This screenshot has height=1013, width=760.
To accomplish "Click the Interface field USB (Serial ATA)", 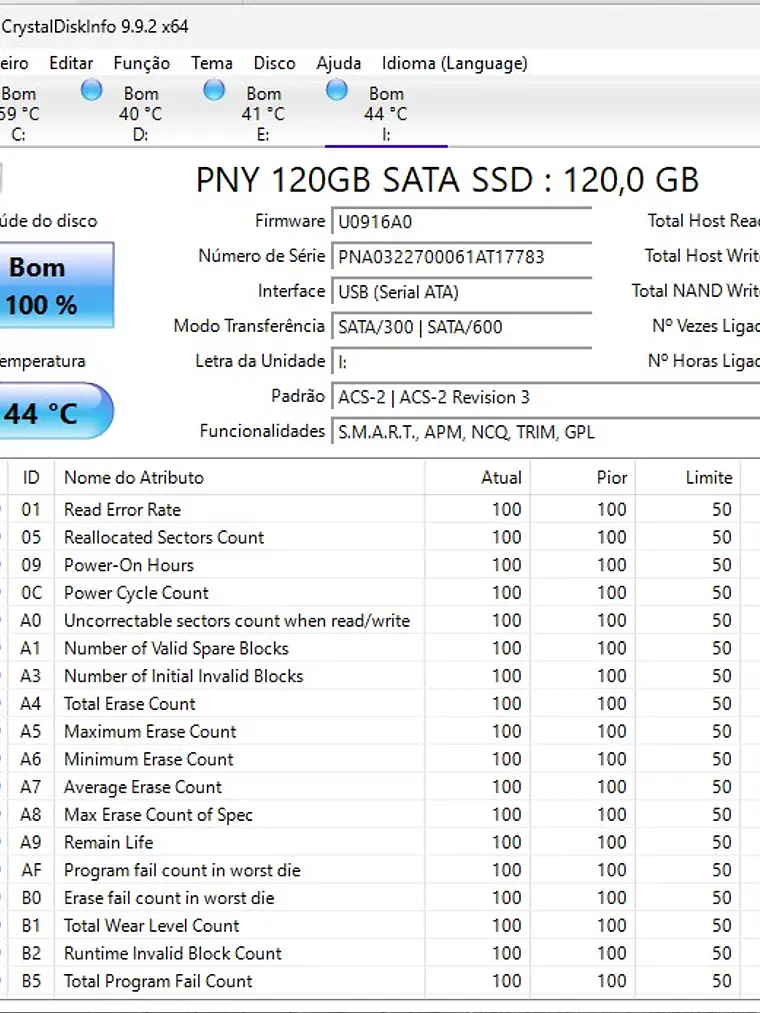I will point(462,291).
